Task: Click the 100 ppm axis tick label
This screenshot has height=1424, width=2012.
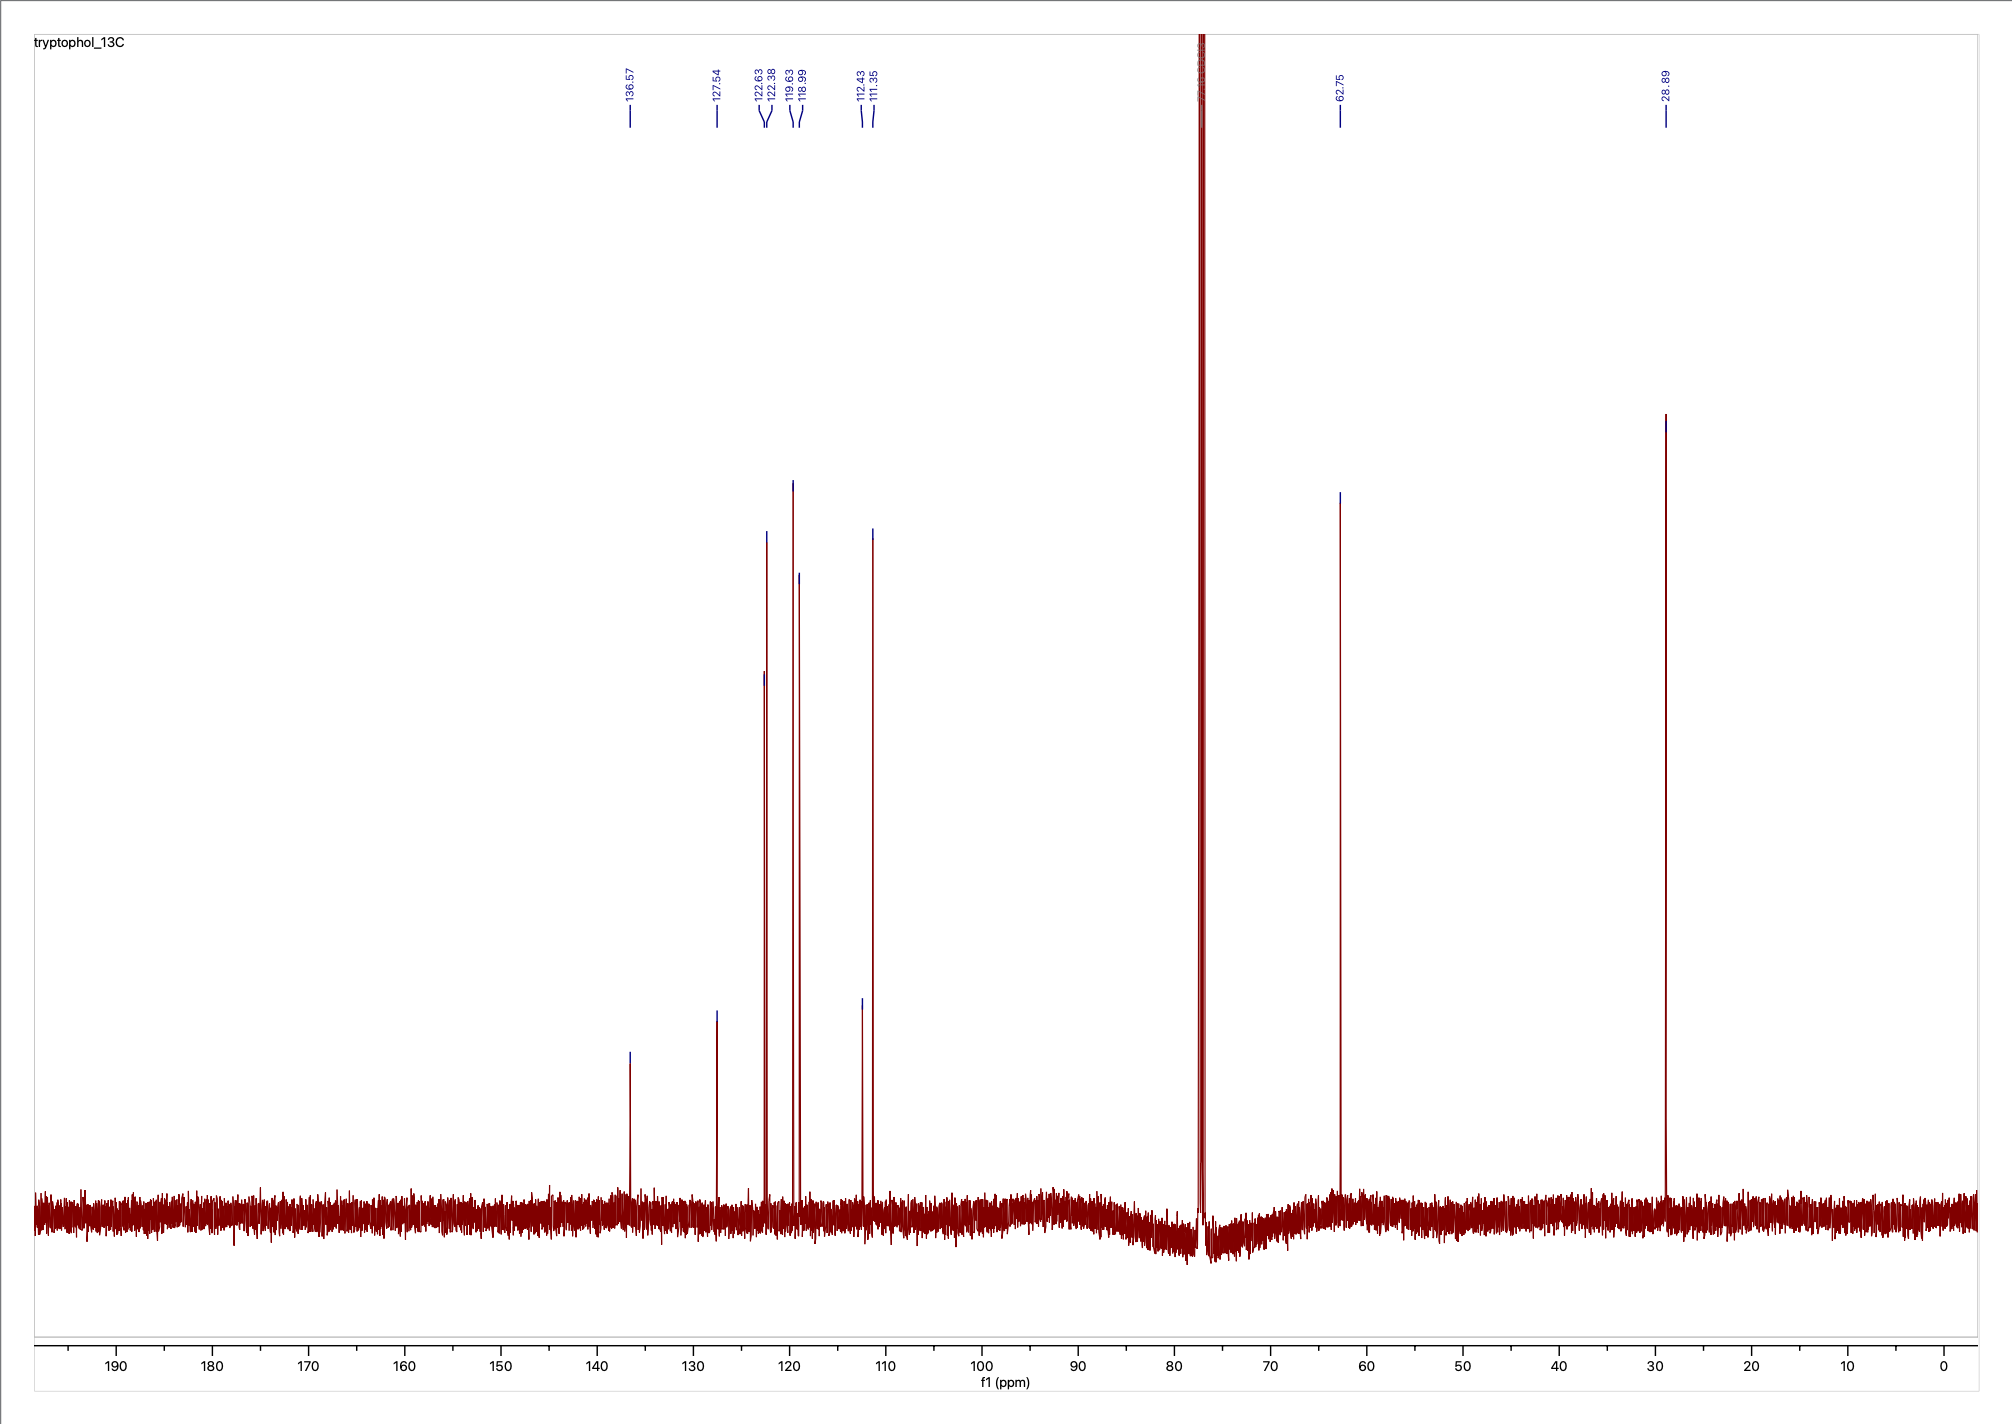Action: (x=982, y=1366)
